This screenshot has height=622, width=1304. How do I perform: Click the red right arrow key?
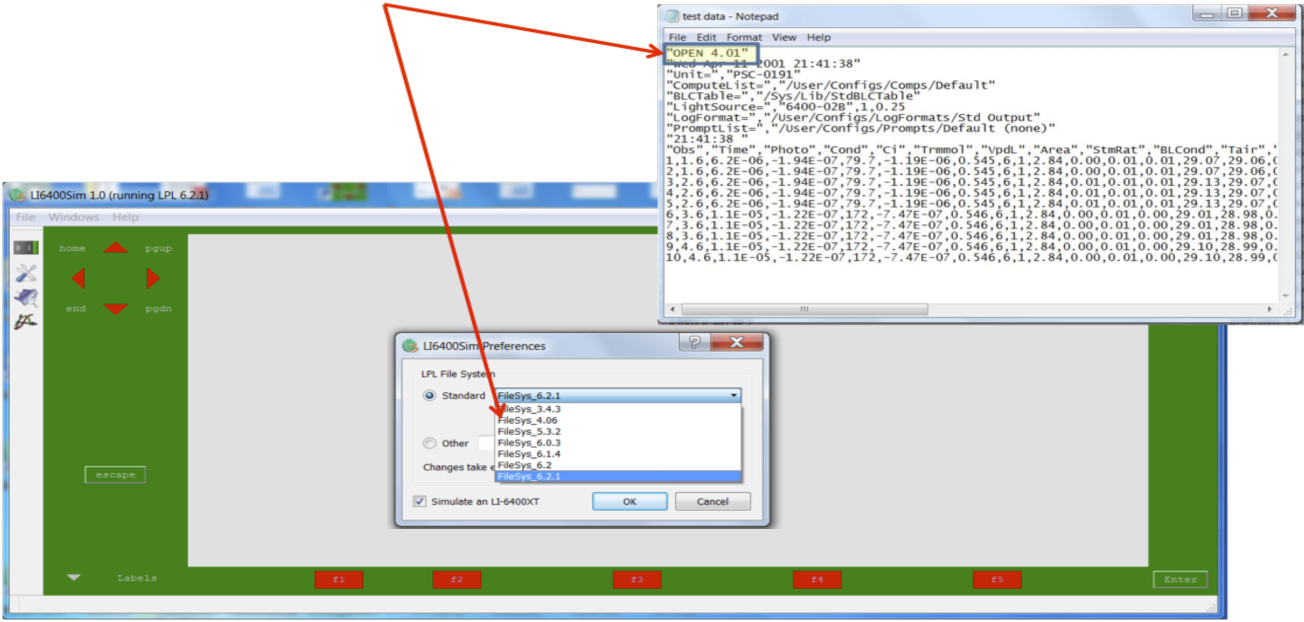pyautogui.click(x=153, y=278)
